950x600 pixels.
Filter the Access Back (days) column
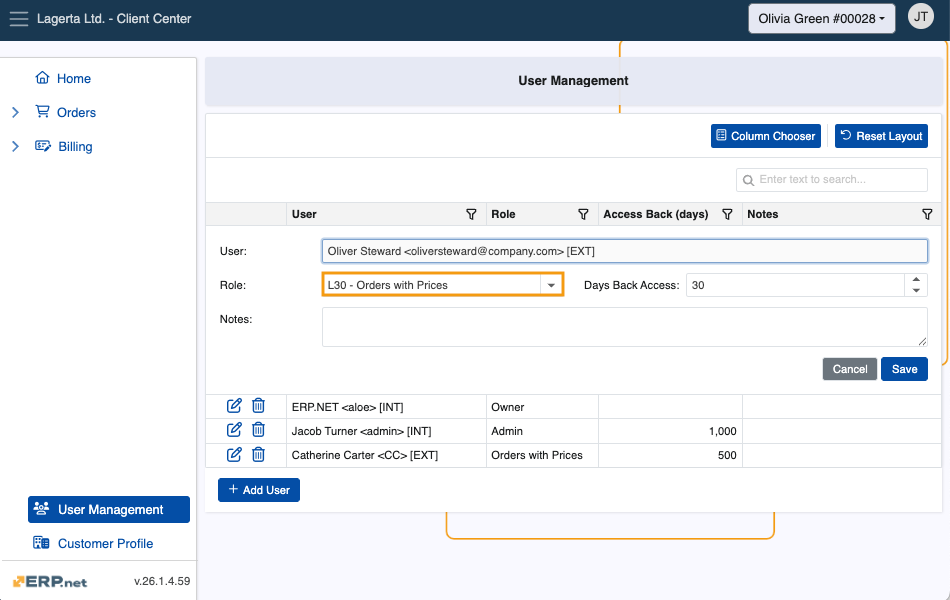point(727,214)
